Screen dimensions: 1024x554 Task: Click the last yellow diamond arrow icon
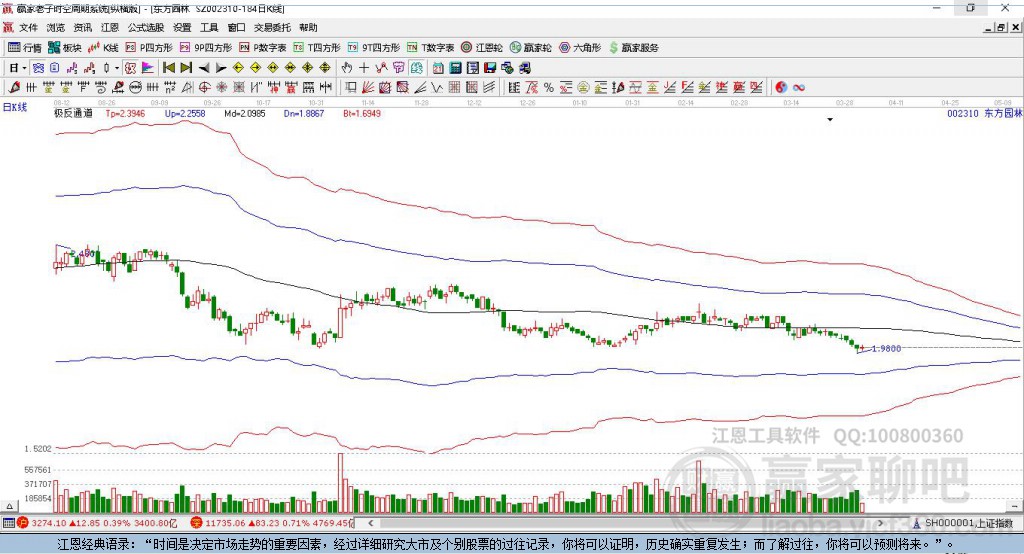click(x=325, y=68)
